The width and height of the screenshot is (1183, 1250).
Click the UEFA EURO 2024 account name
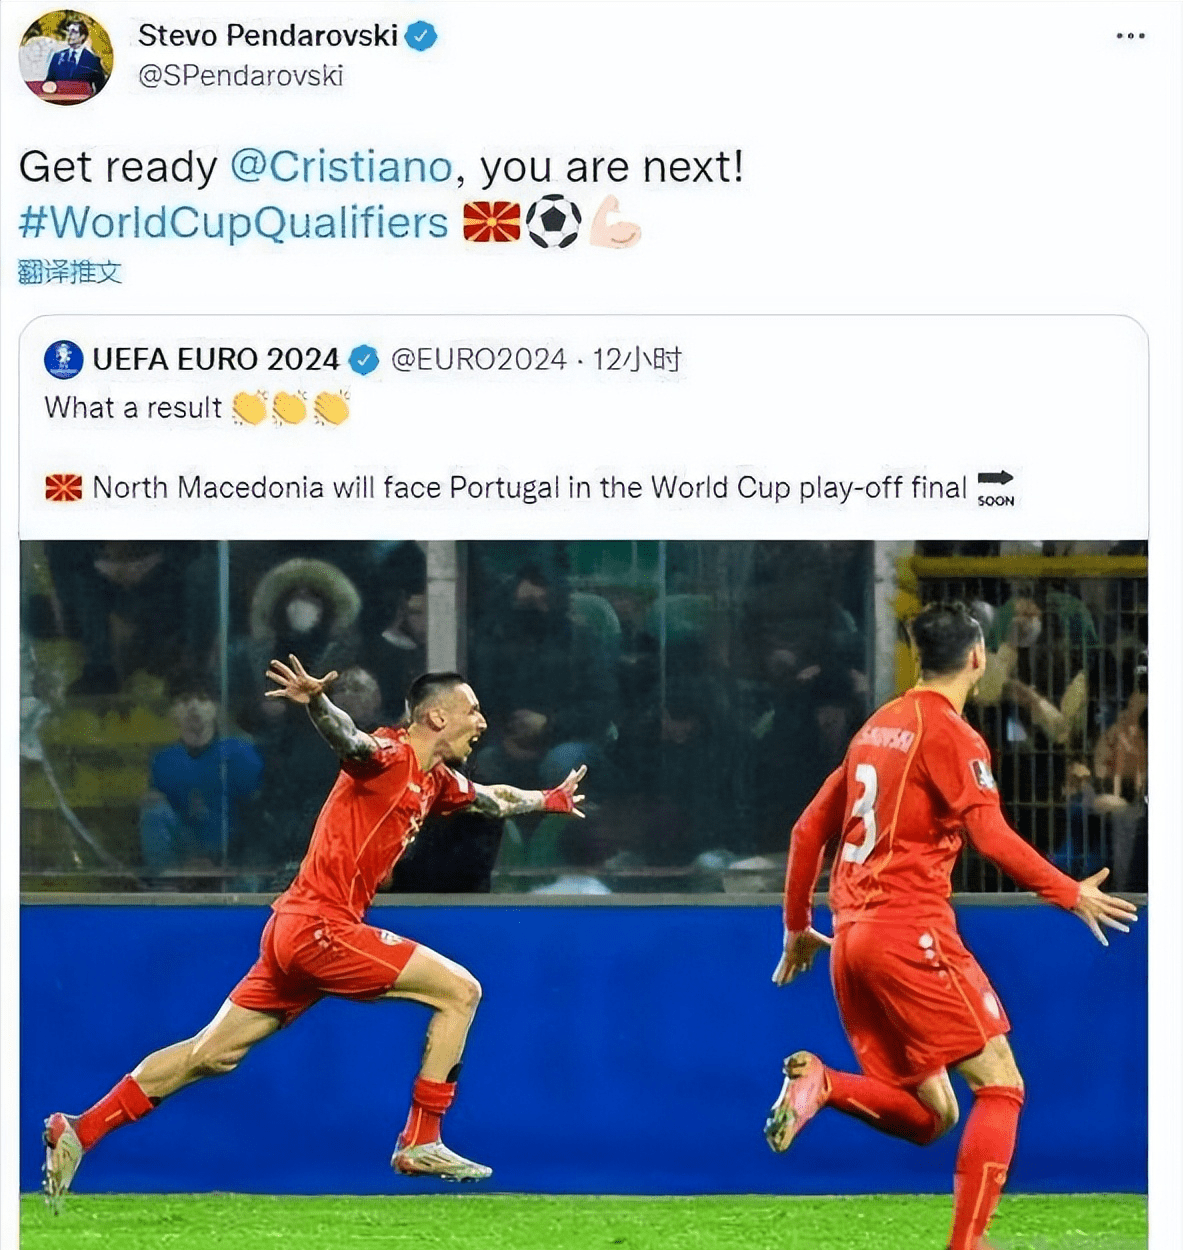pos(216,360)
